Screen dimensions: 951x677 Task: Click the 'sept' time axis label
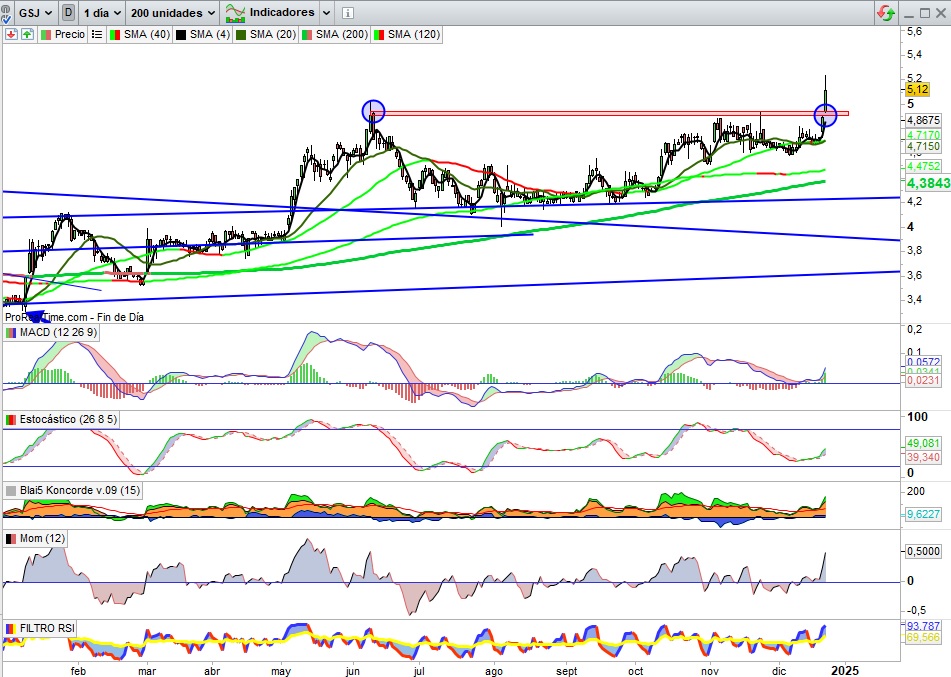[566, 671]
